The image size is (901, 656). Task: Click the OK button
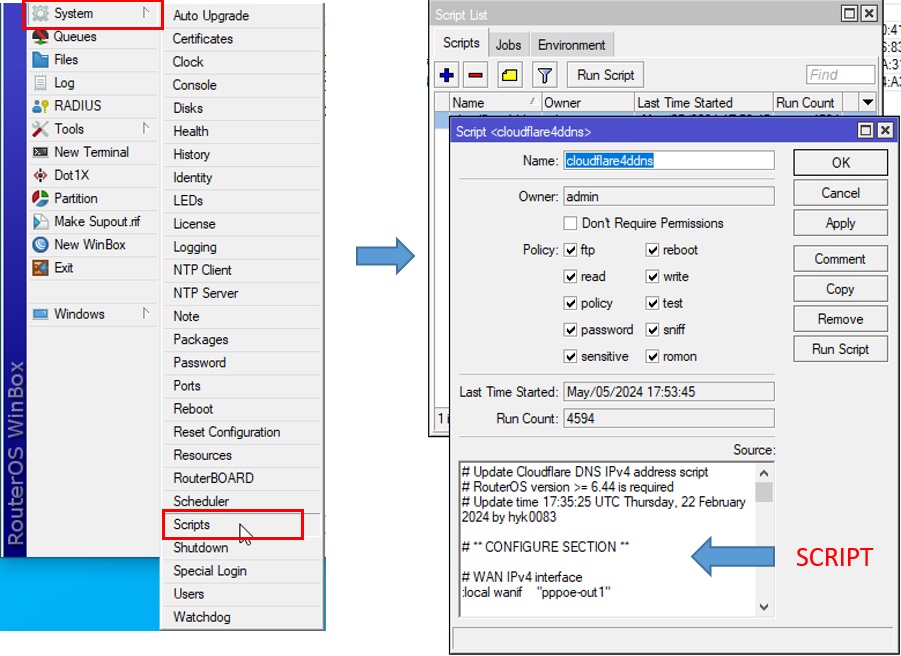point(841,163)
